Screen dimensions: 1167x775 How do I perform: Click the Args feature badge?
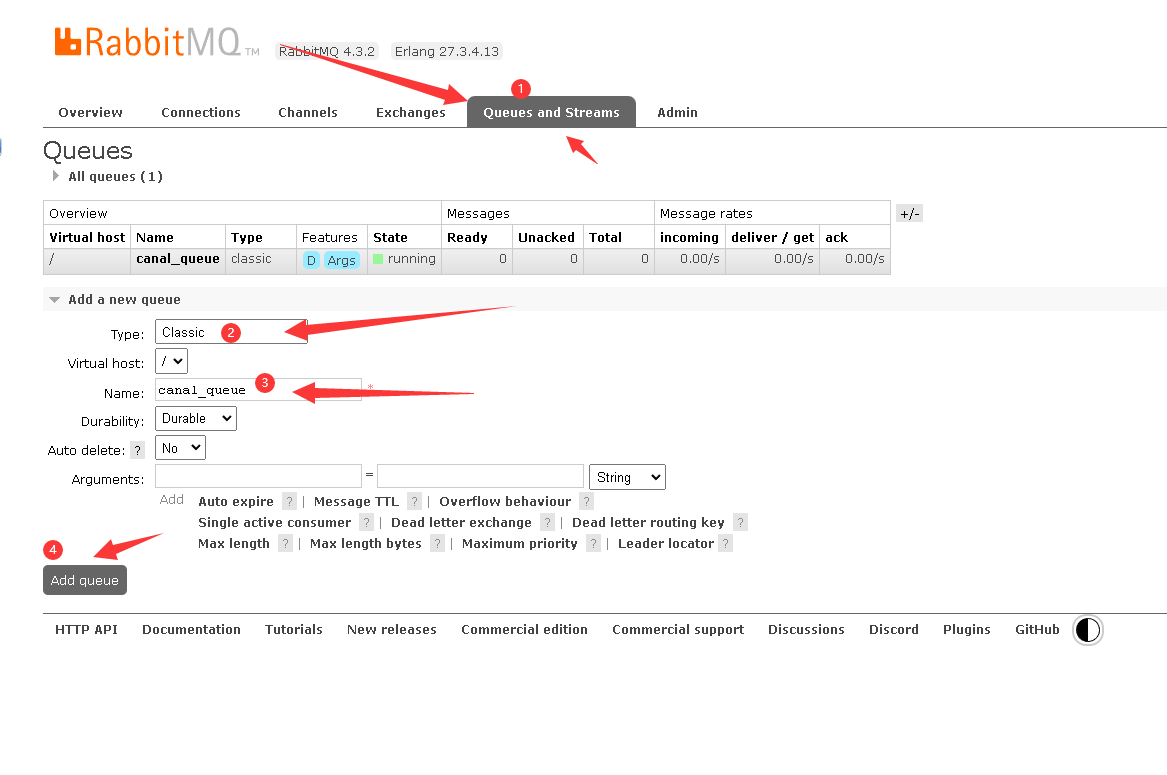(x=342, y=261)
